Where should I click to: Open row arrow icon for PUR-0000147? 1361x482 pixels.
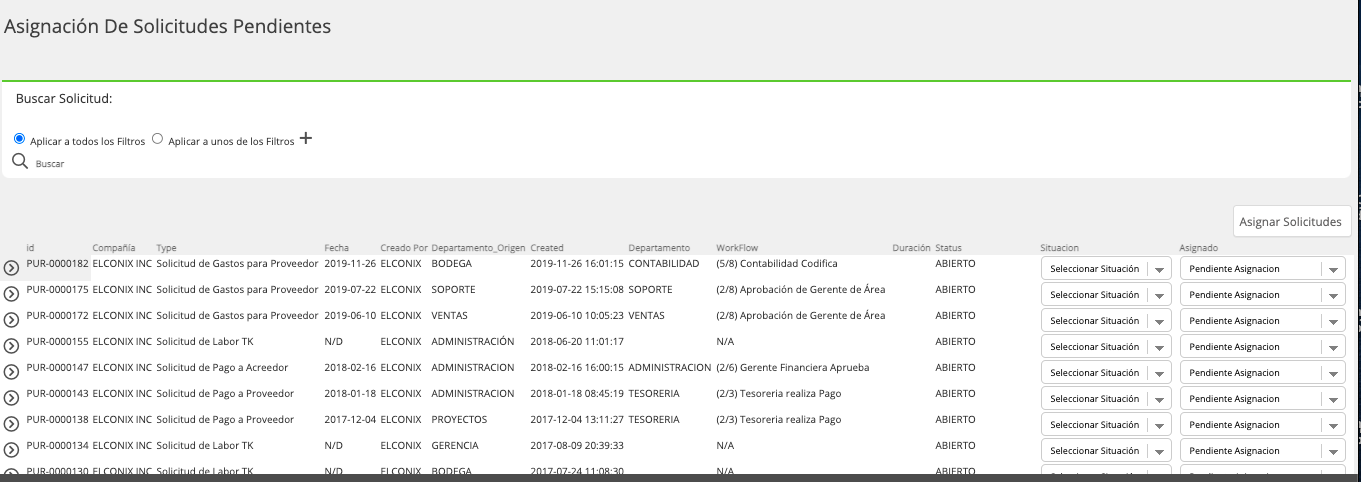pyautogui.click(x=12, y=372)
